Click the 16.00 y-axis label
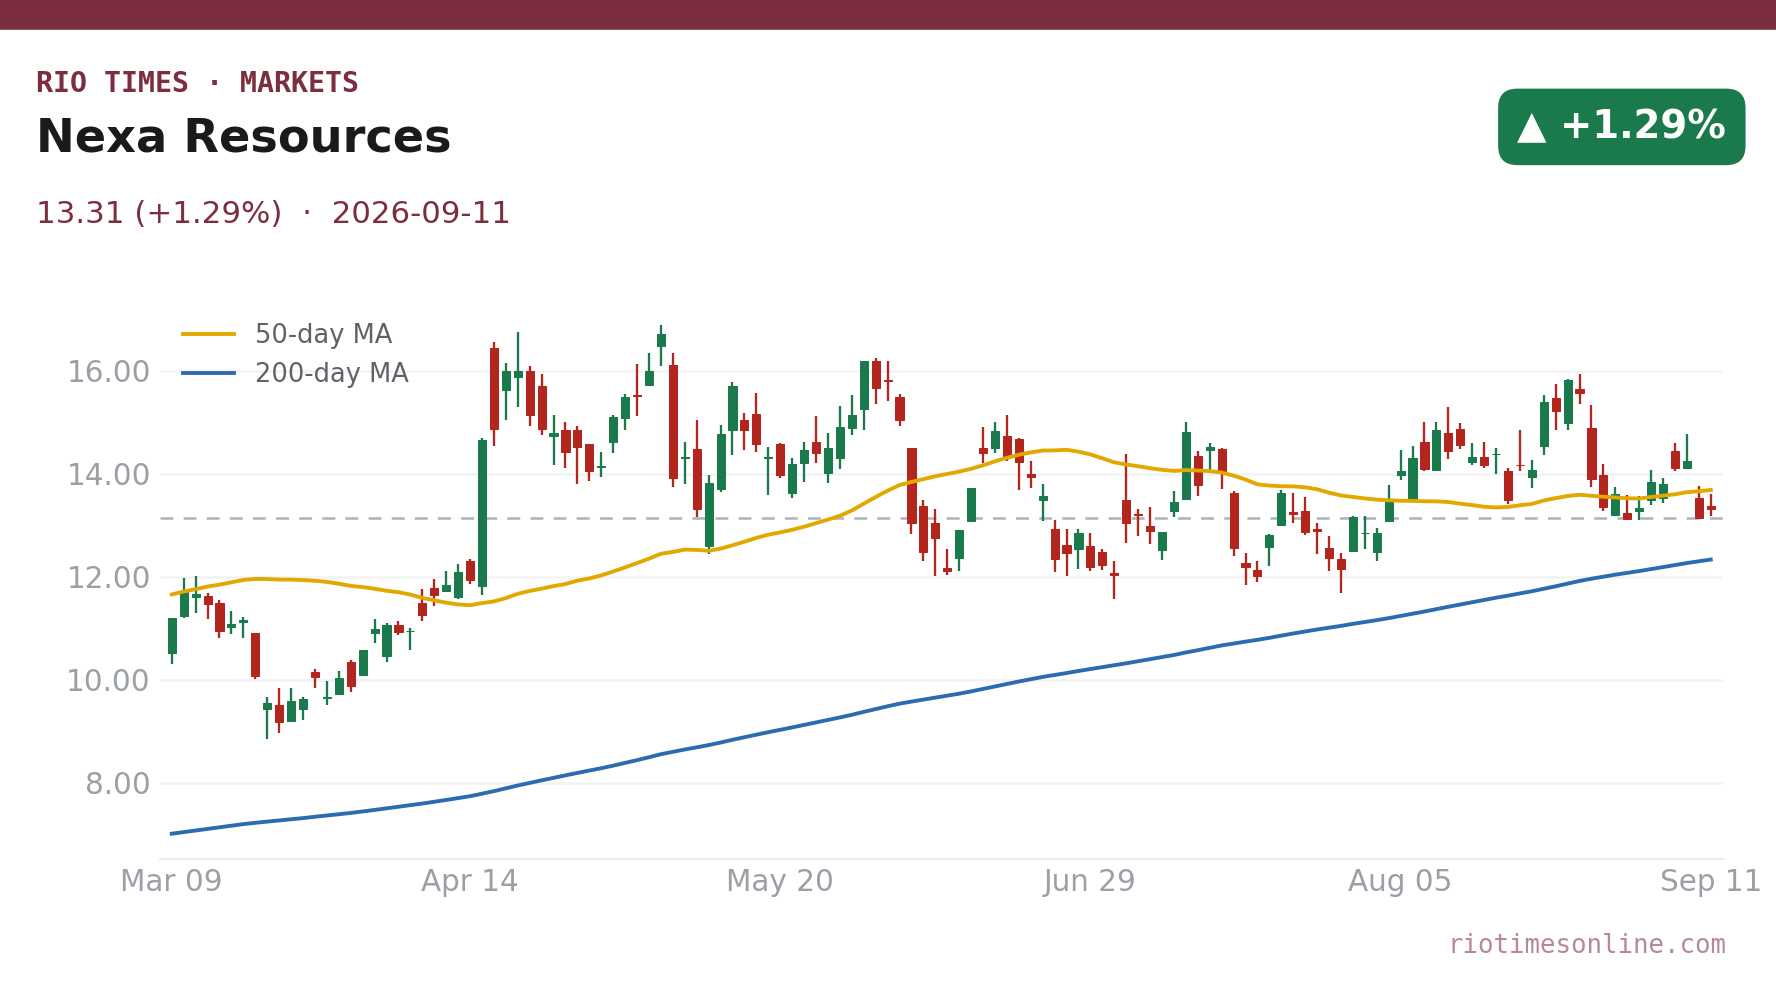 [x=108, y=372]
